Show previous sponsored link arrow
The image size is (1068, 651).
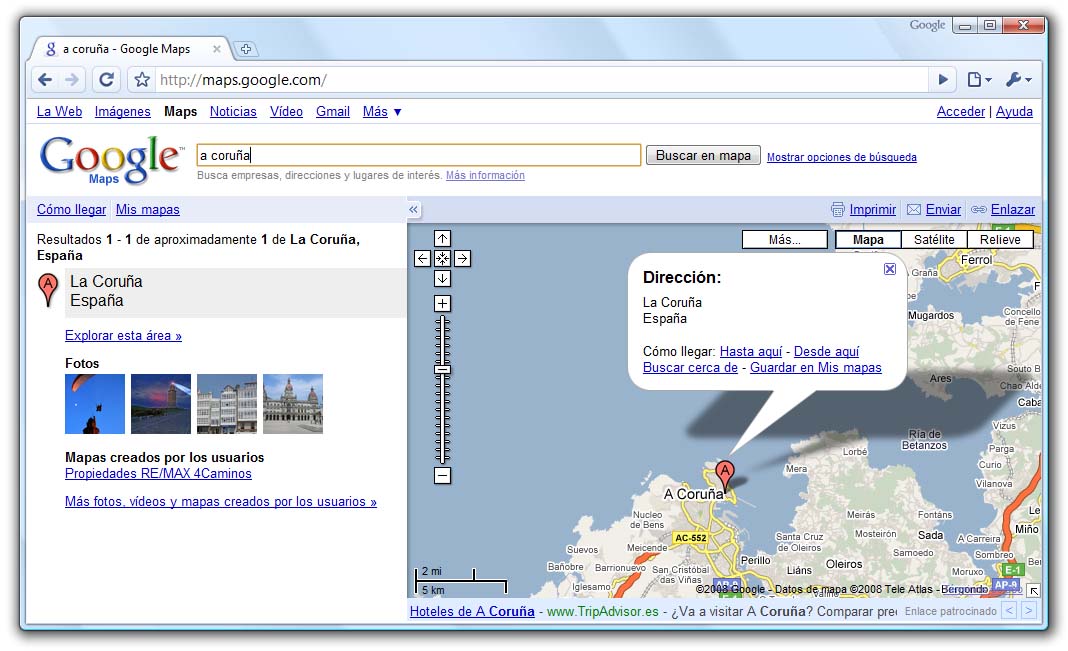point(1009,611)
